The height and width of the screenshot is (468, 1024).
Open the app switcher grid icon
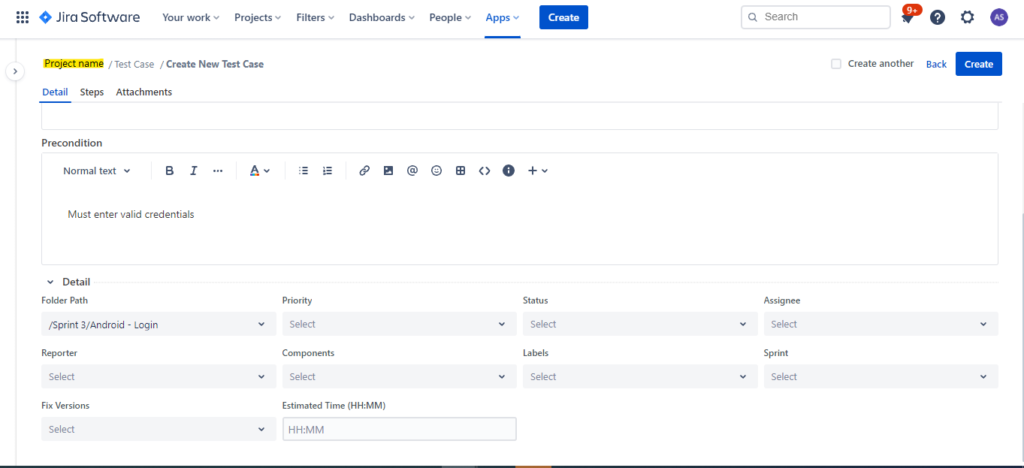click(22, 18)
